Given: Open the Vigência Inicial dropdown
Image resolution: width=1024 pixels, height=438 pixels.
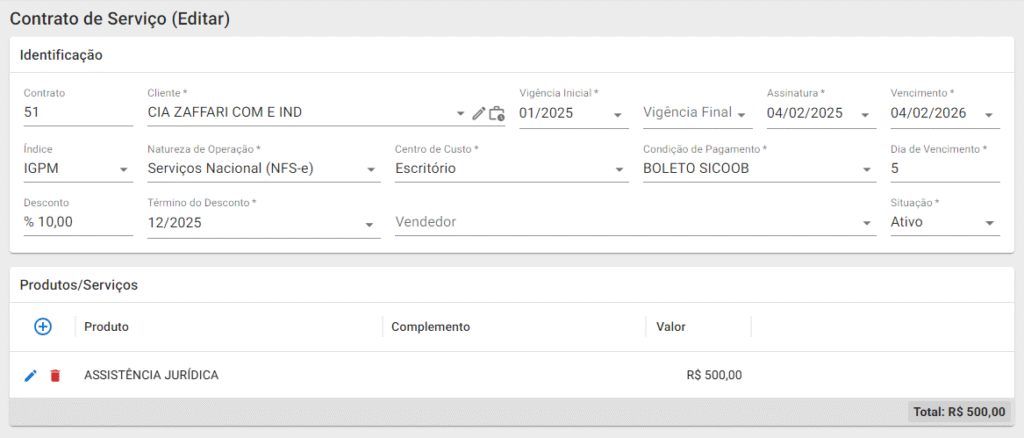Looking at the screenshot, I should click(x=618, y=114).
